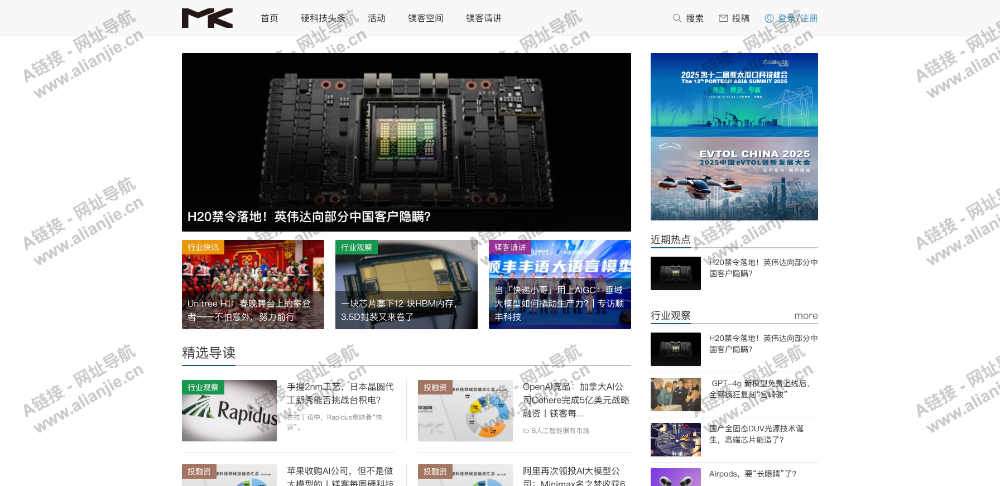Click the 行业观察 sidebar section heading

point(670,316)
